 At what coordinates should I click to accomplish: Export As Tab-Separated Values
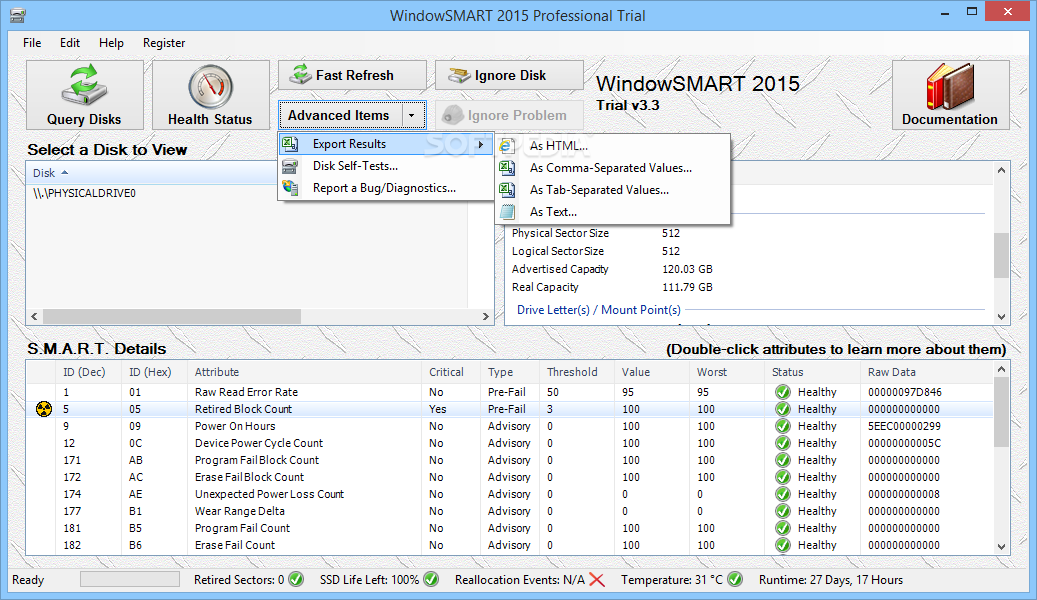pos(612,190)
